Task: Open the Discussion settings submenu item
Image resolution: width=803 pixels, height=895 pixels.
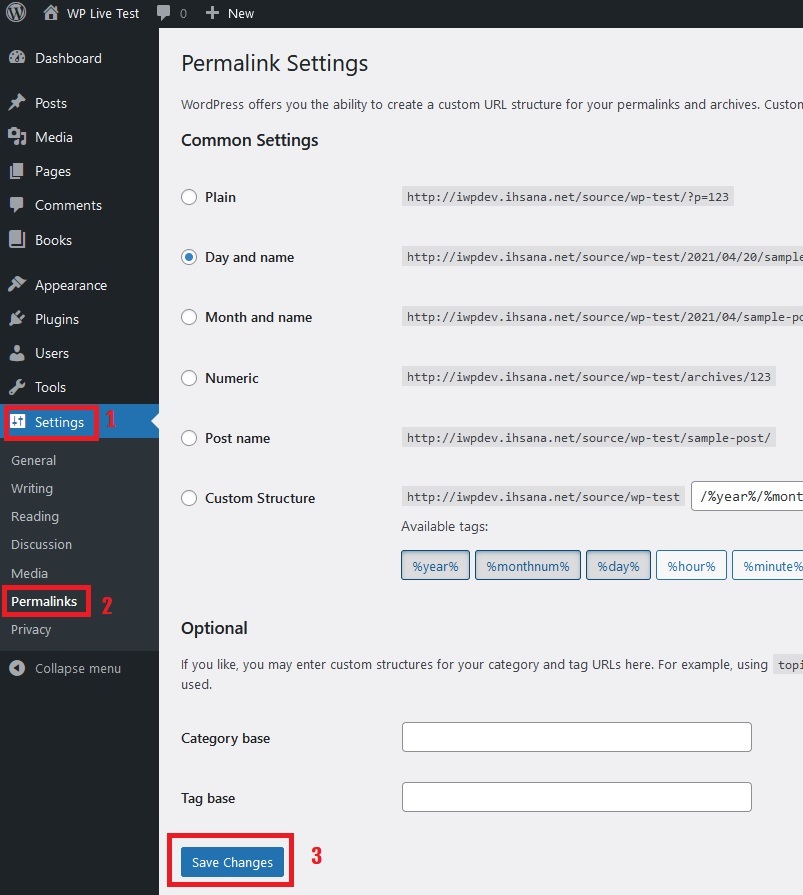Action: pyautogui.click(x=41, y=544)
